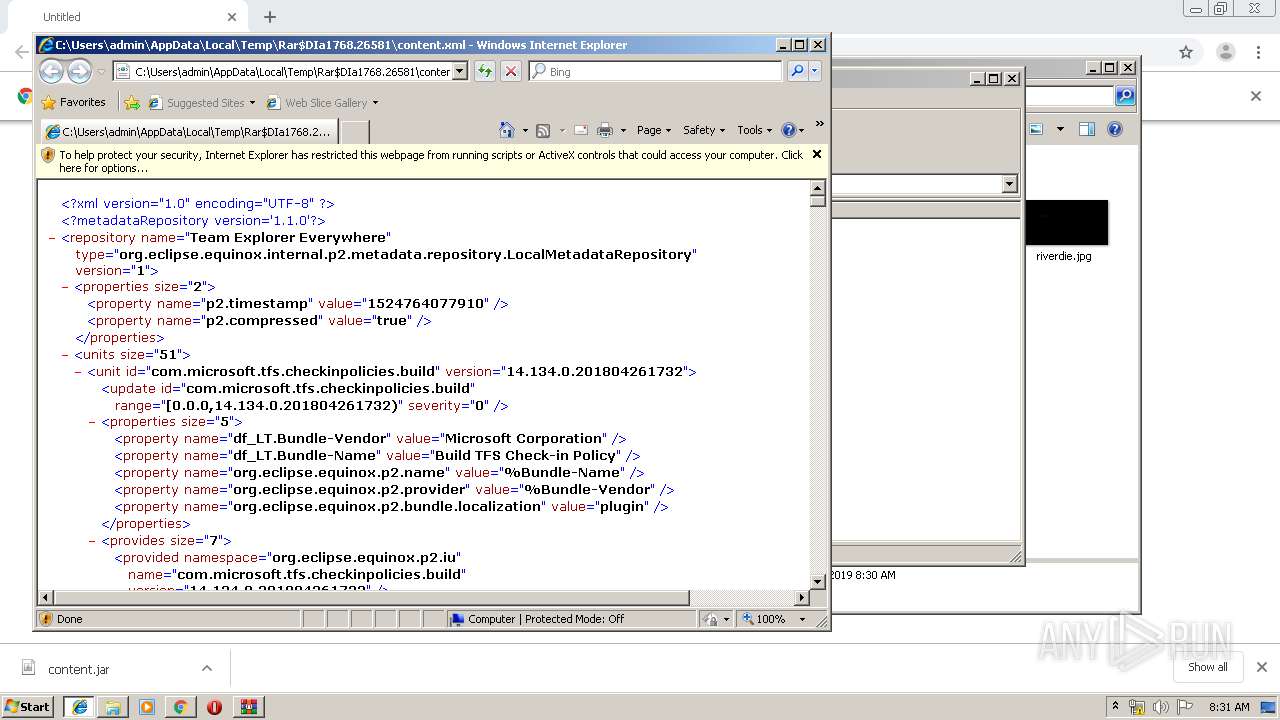Open search provider dropdown arrow
Screen dimensions: 1280x720
815,71
